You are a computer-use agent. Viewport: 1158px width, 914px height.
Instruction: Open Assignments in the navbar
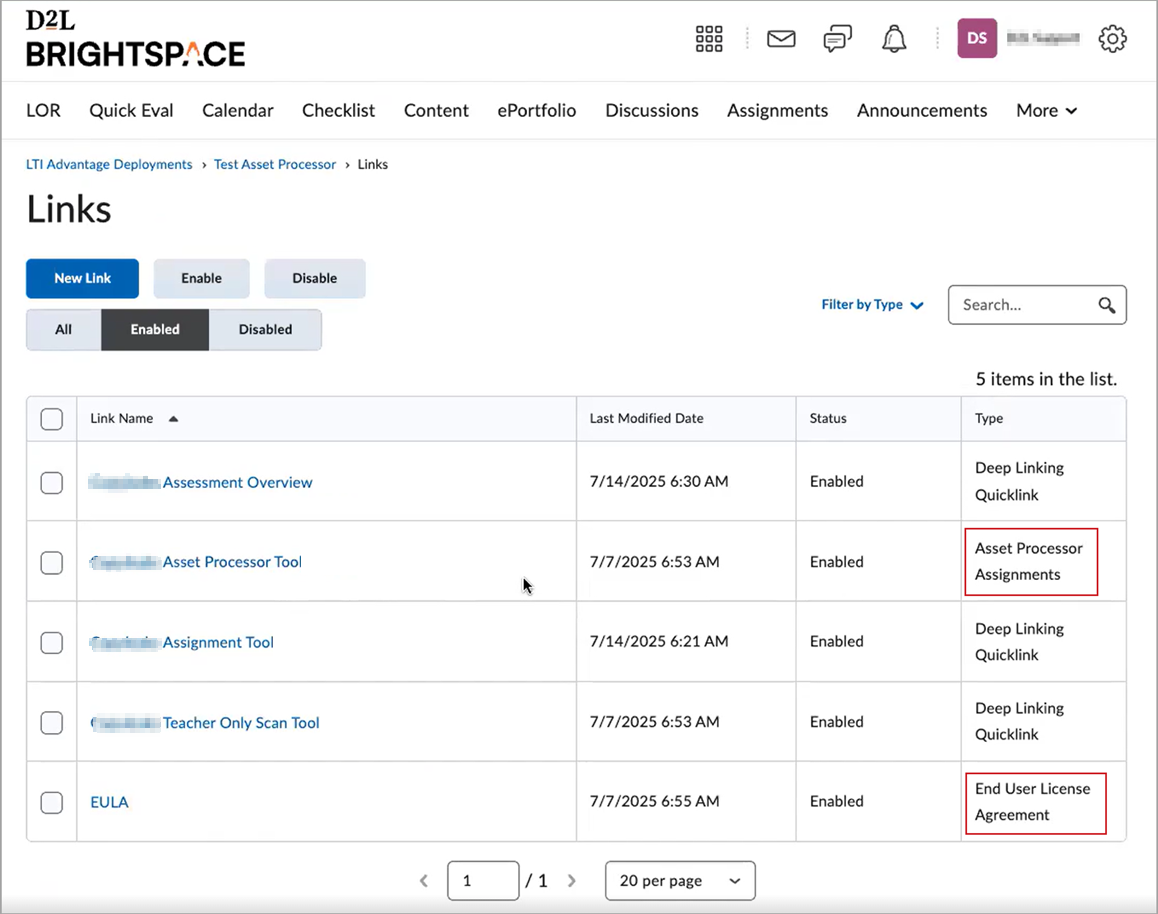coord(778,111)
